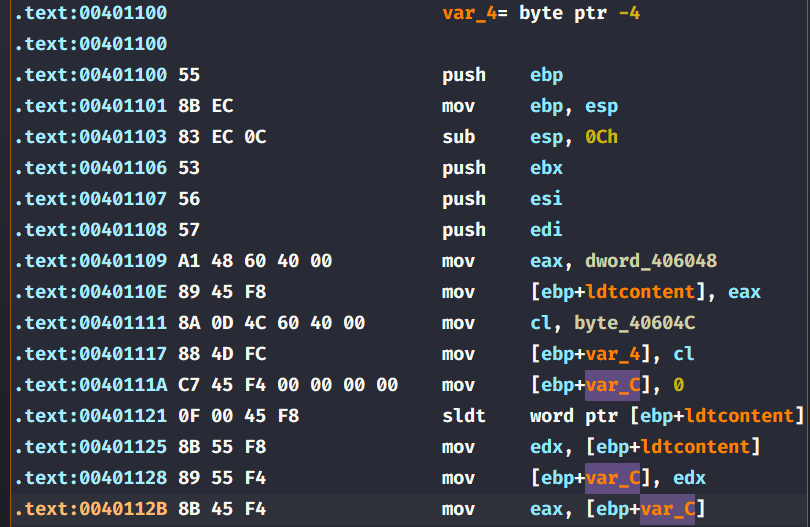Image resolution: width=810 pixels, height=527 pixels.
Task: Select the push ebp mnemonic
Action: (463, 75)
